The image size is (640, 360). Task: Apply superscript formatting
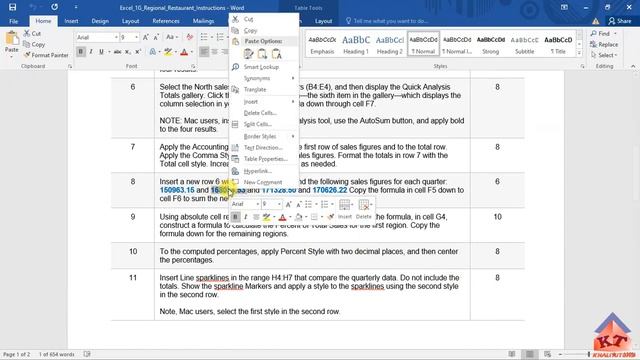pos(138,52)
